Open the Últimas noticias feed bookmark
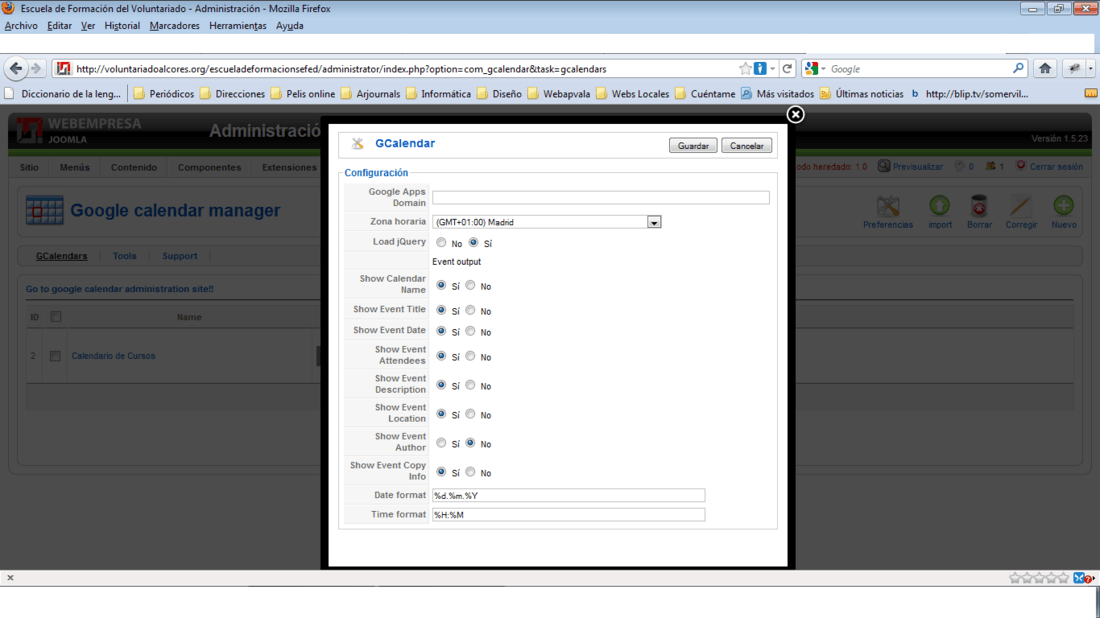 [x=861, y=94]
